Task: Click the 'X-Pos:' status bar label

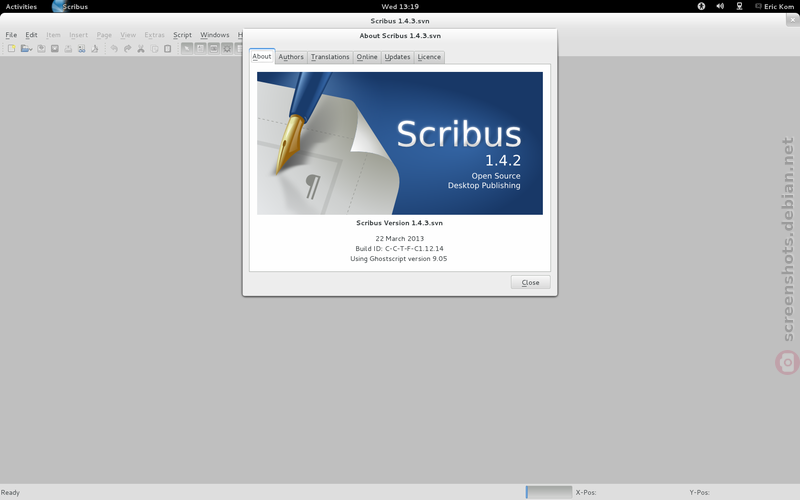Action: 586,492
